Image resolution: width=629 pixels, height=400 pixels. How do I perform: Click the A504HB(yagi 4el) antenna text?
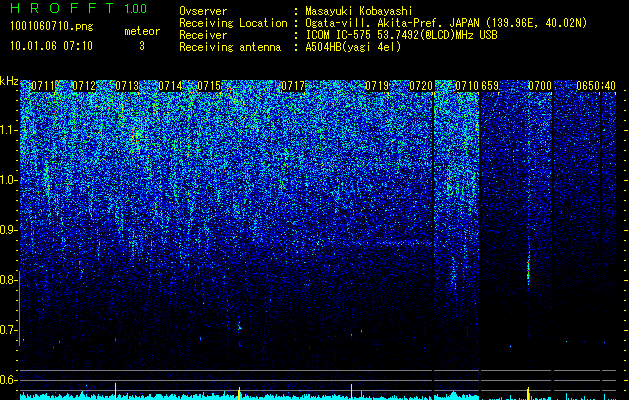(353, 47)
